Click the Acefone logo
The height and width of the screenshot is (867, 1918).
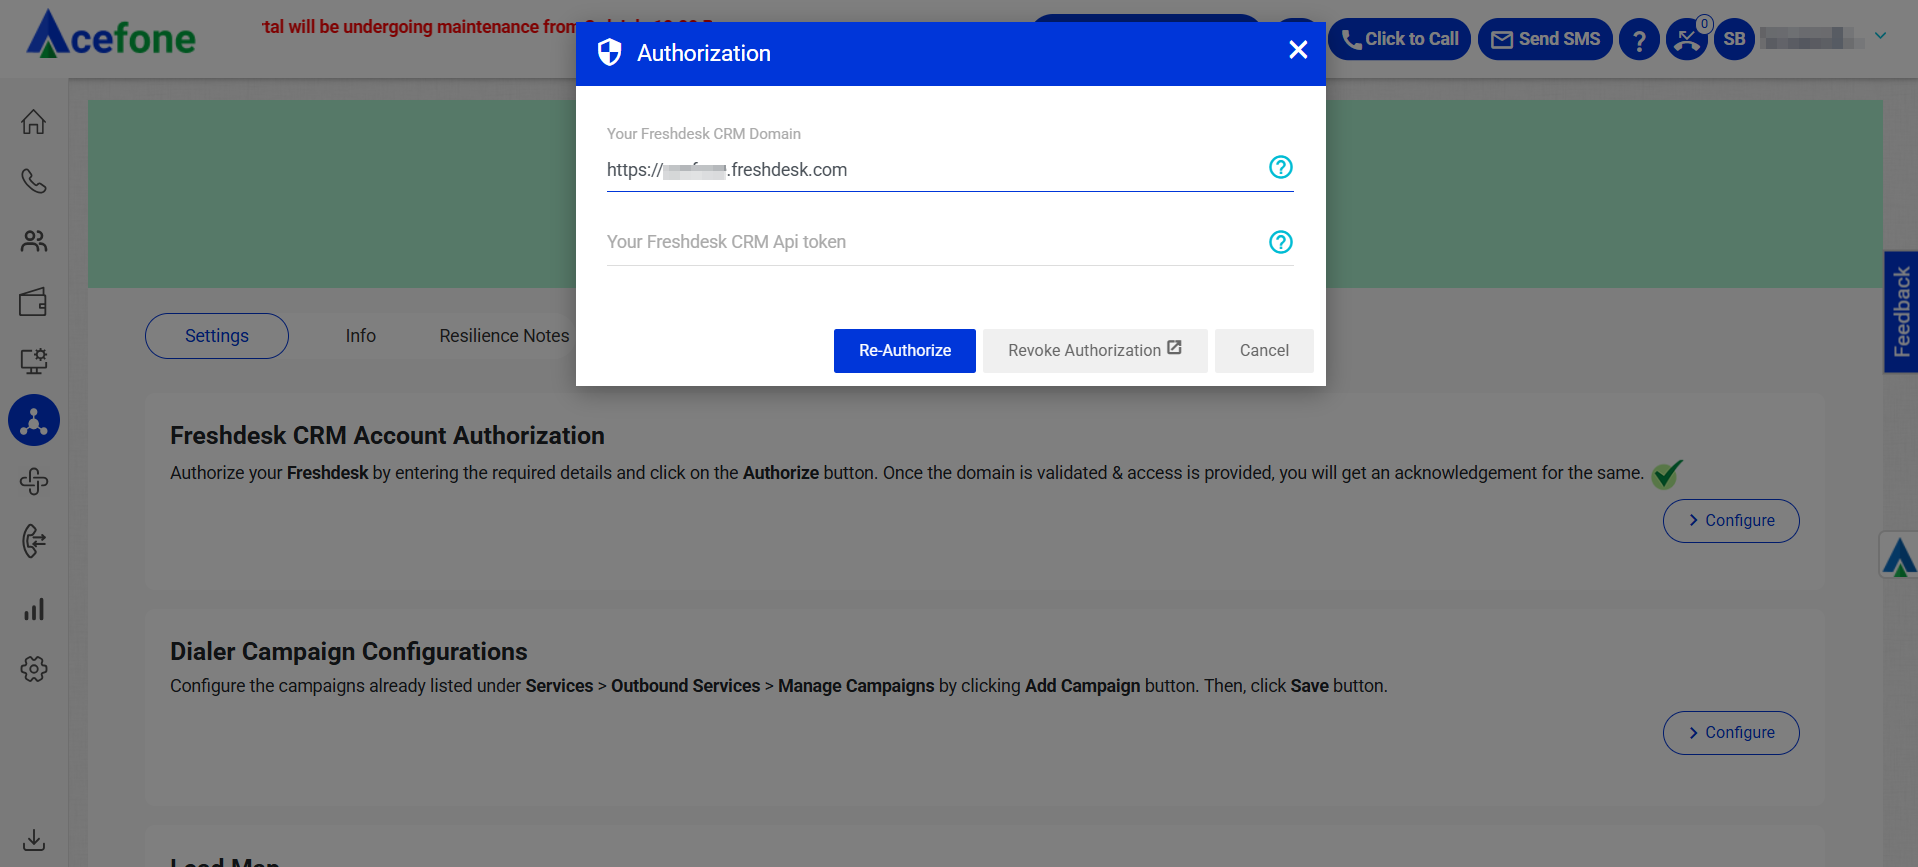tap(111, 35)
